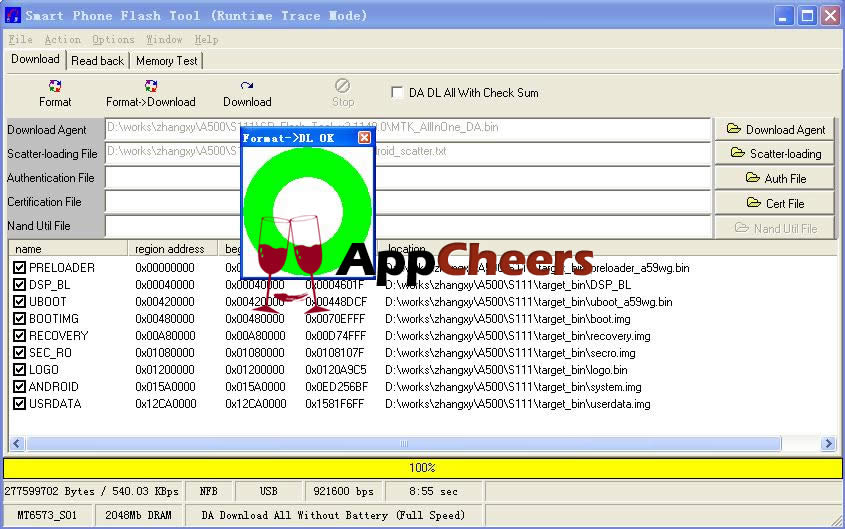
Task: Open the Window menu
Action: [x=164, y=39]
